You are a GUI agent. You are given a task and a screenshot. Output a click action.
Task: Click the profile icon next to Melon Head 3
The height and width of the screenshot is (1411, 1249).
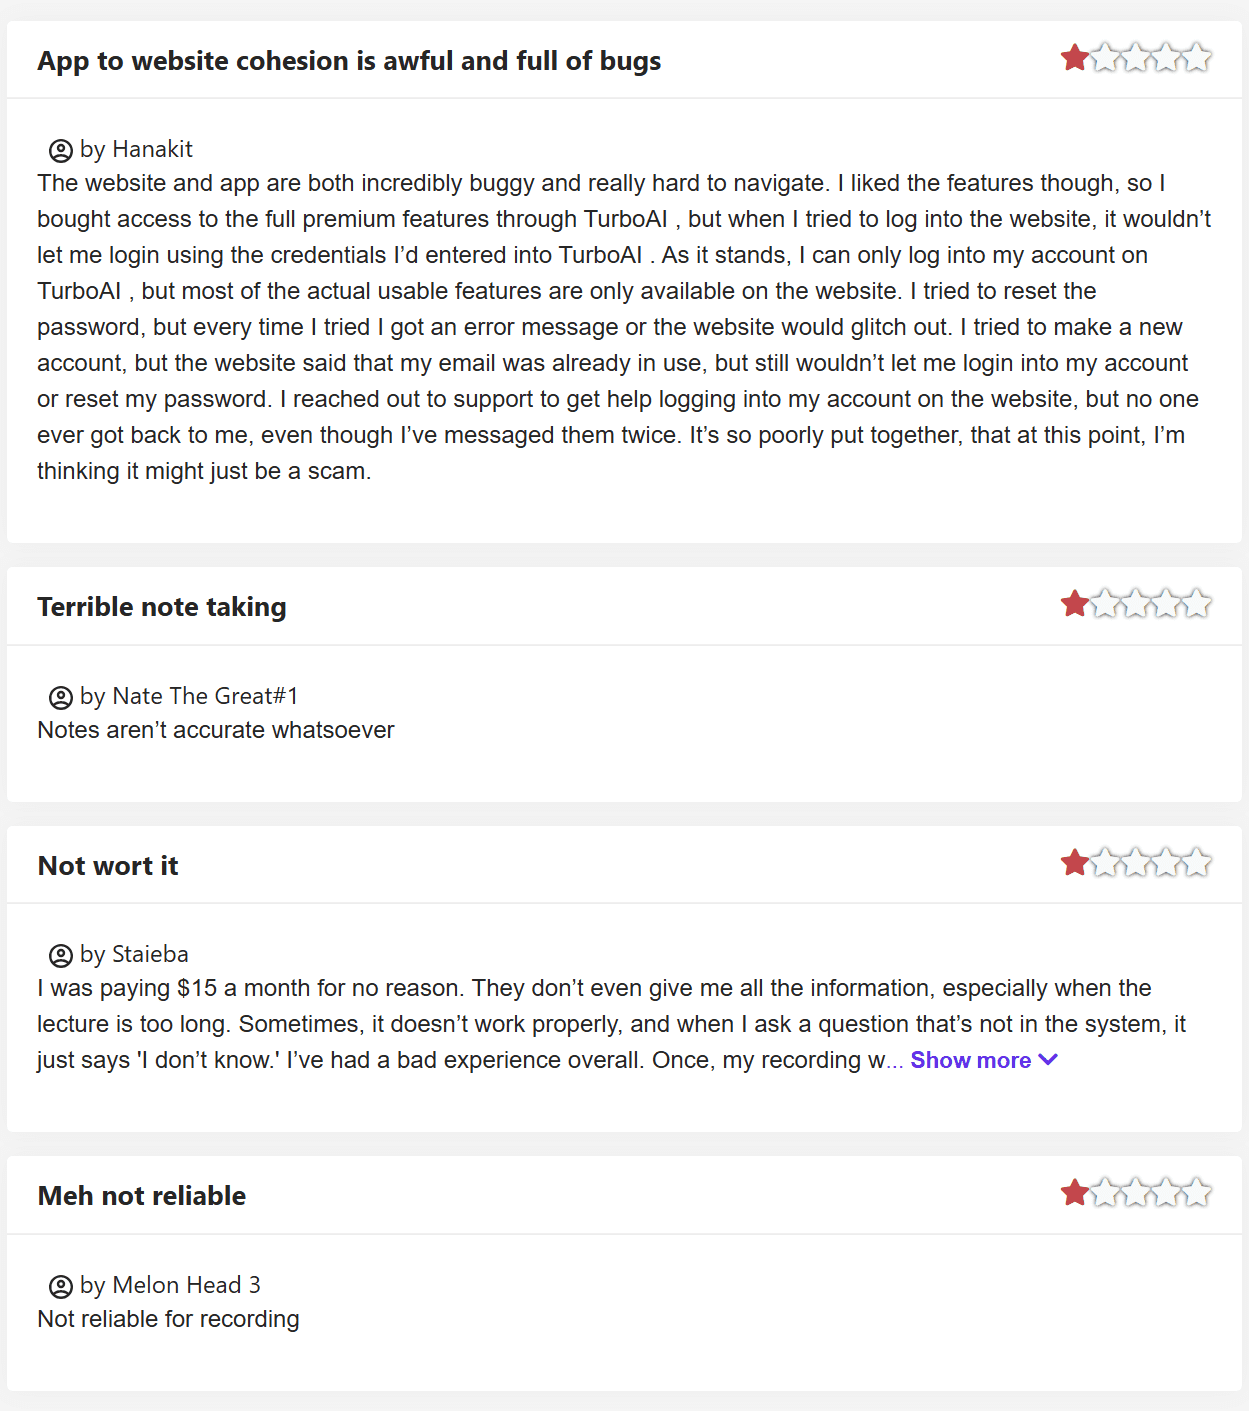61,1286
